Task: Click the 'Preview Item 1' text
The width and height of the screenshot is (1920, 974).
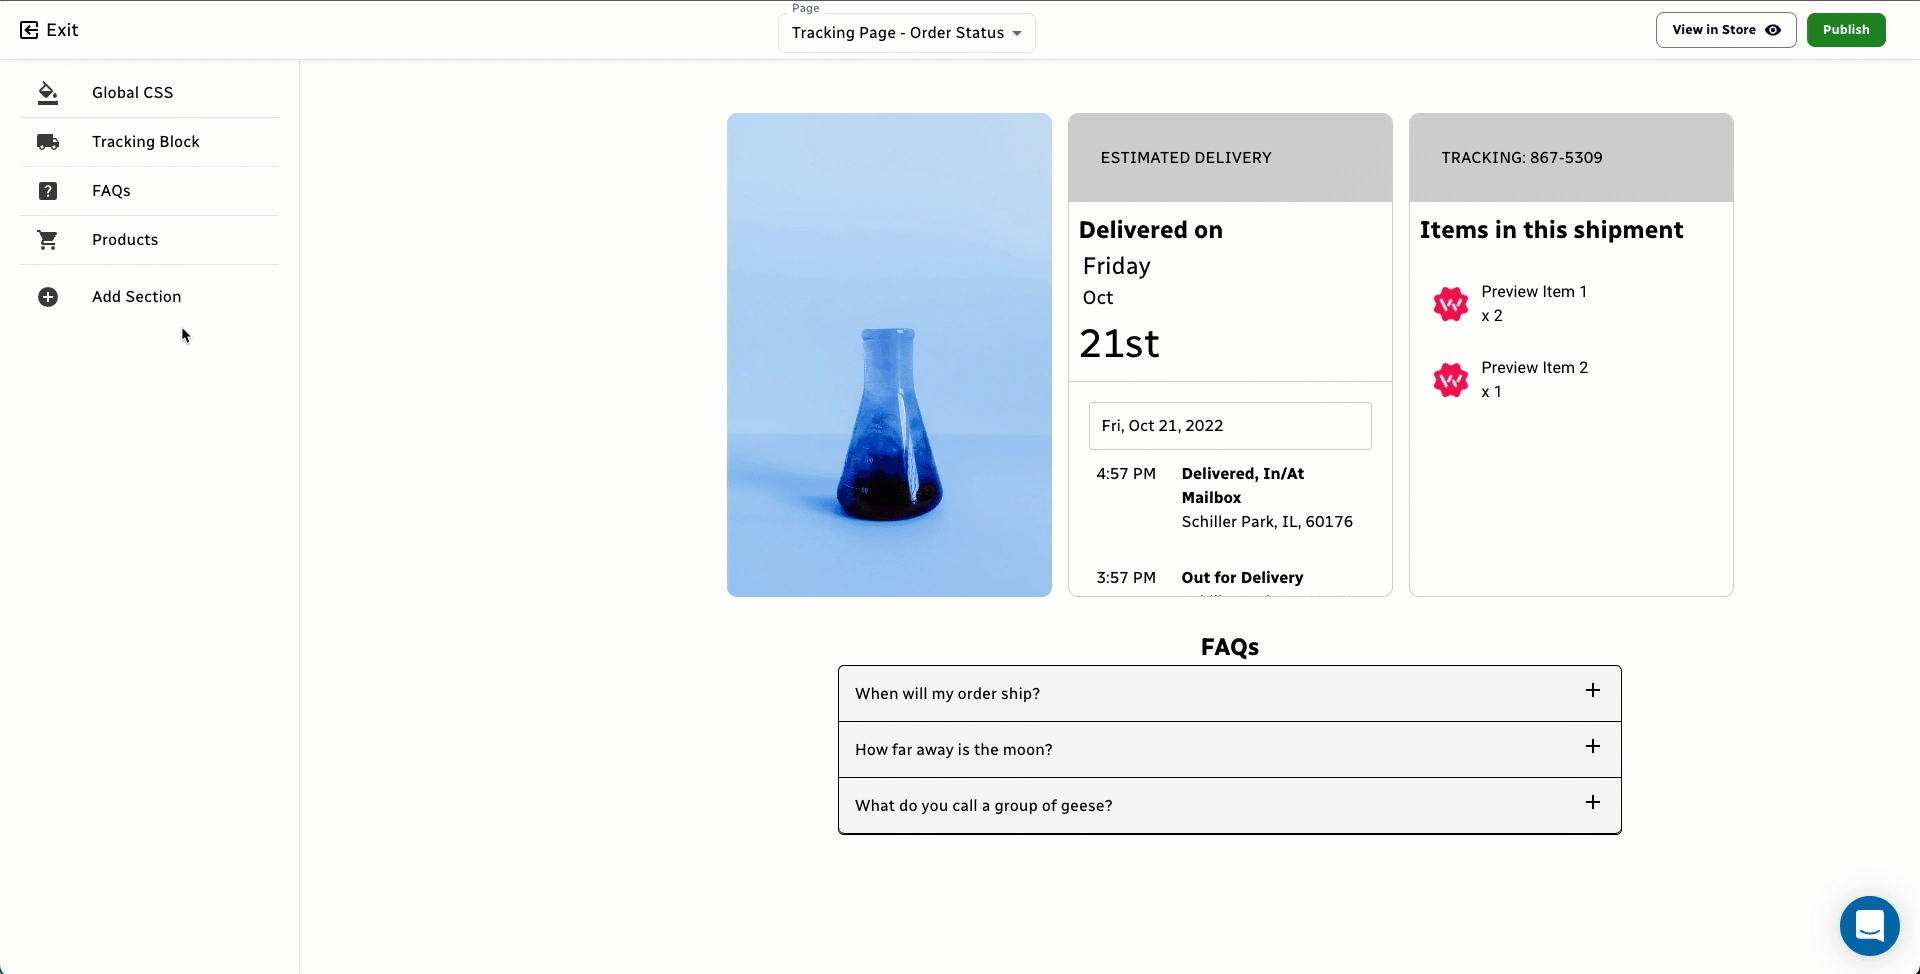Action: click(x=1534, y=292)
